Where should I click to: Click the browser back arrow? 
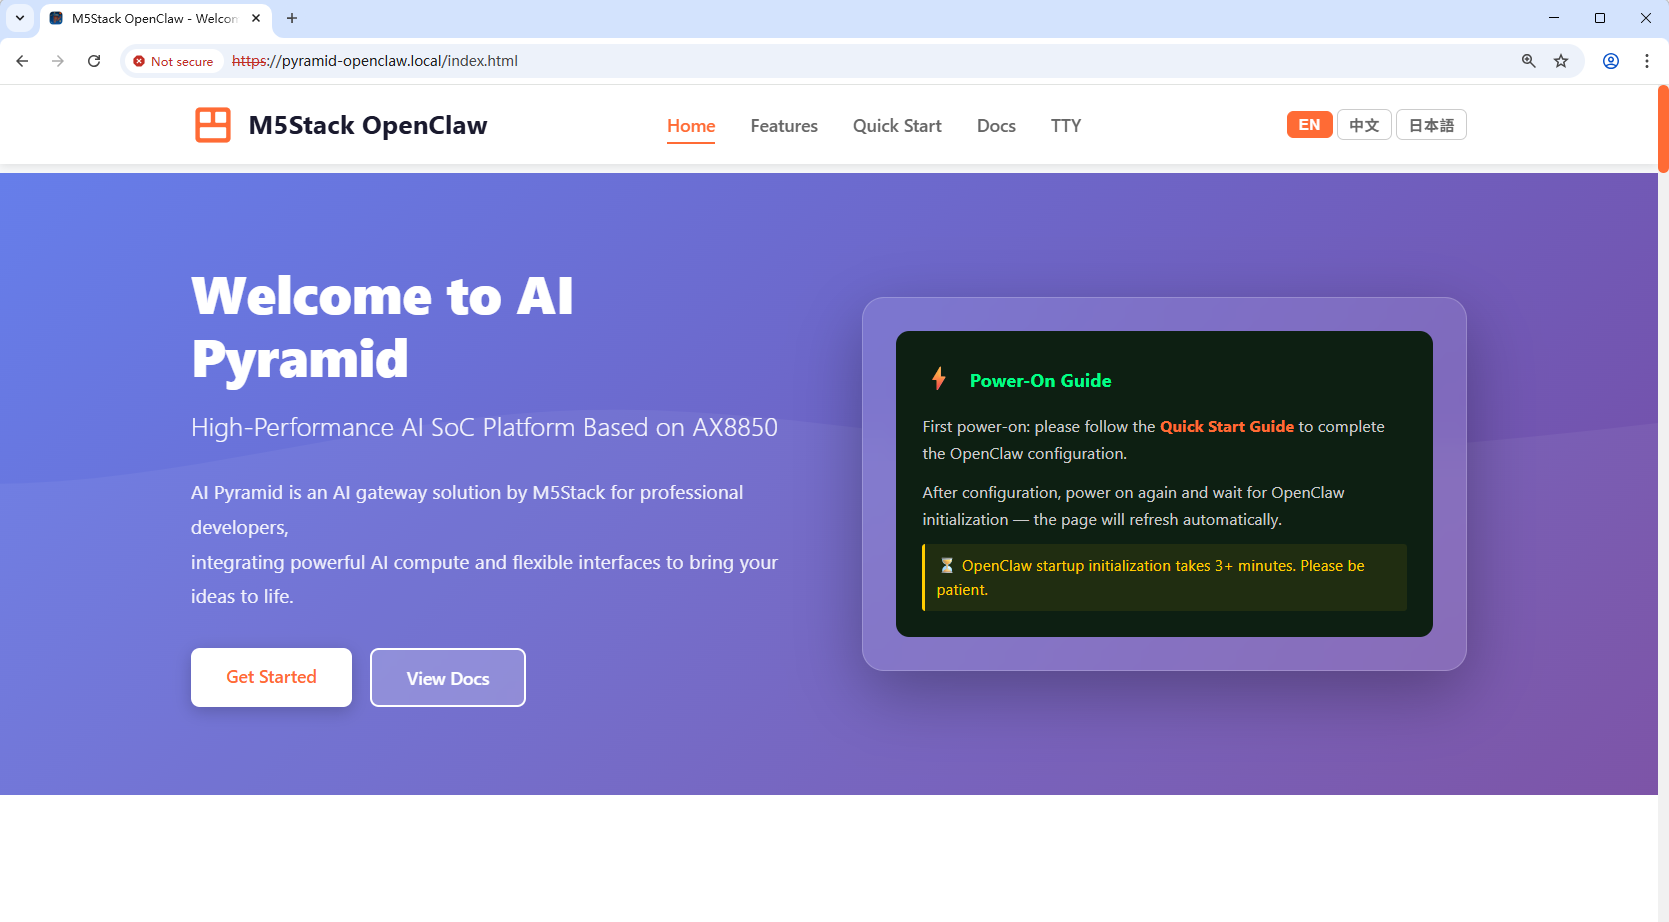(22, 61)
